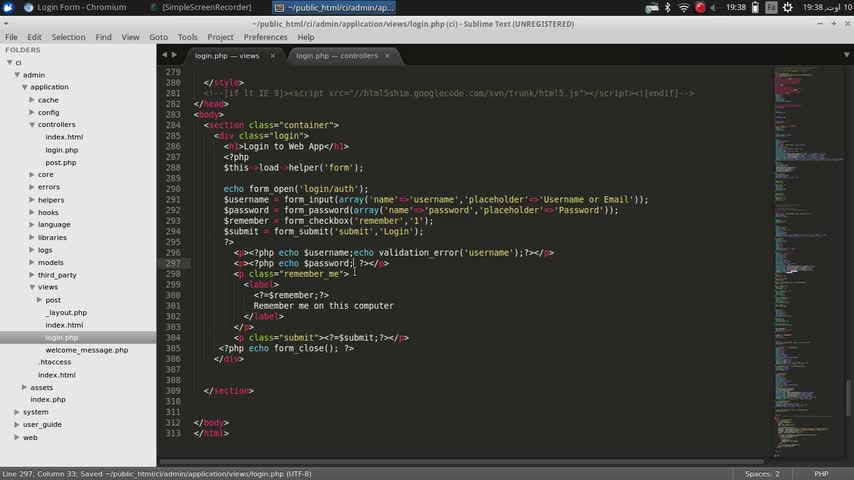Open index.php in admin folder
The image size is (854, 480).
(x=48, y=399)
